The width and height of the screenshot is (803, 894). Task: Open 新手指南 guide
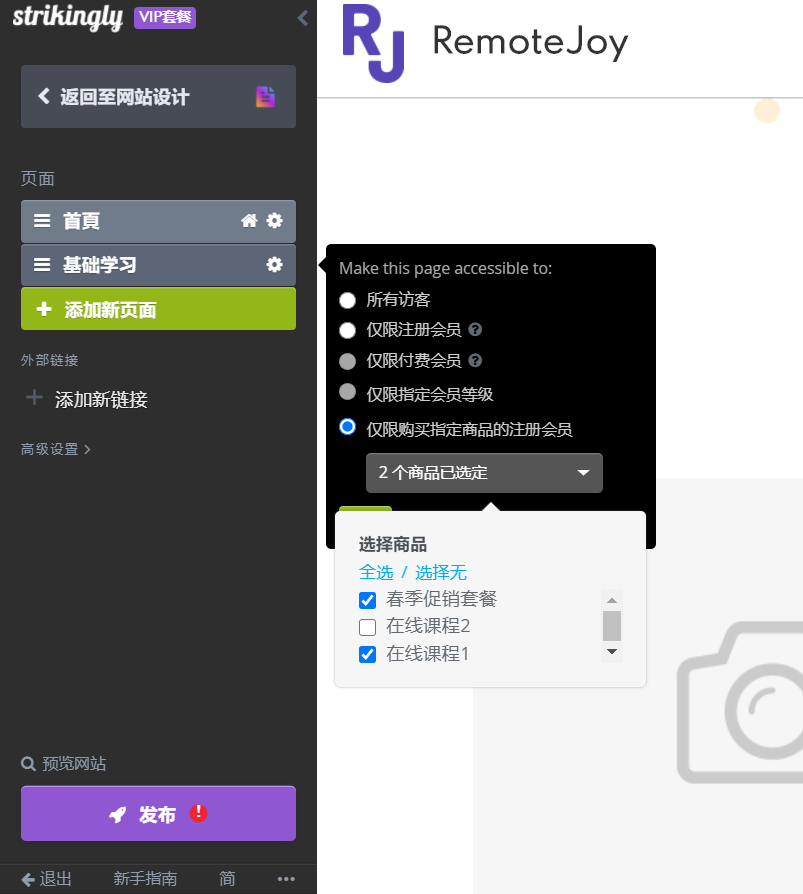(145, 879)
